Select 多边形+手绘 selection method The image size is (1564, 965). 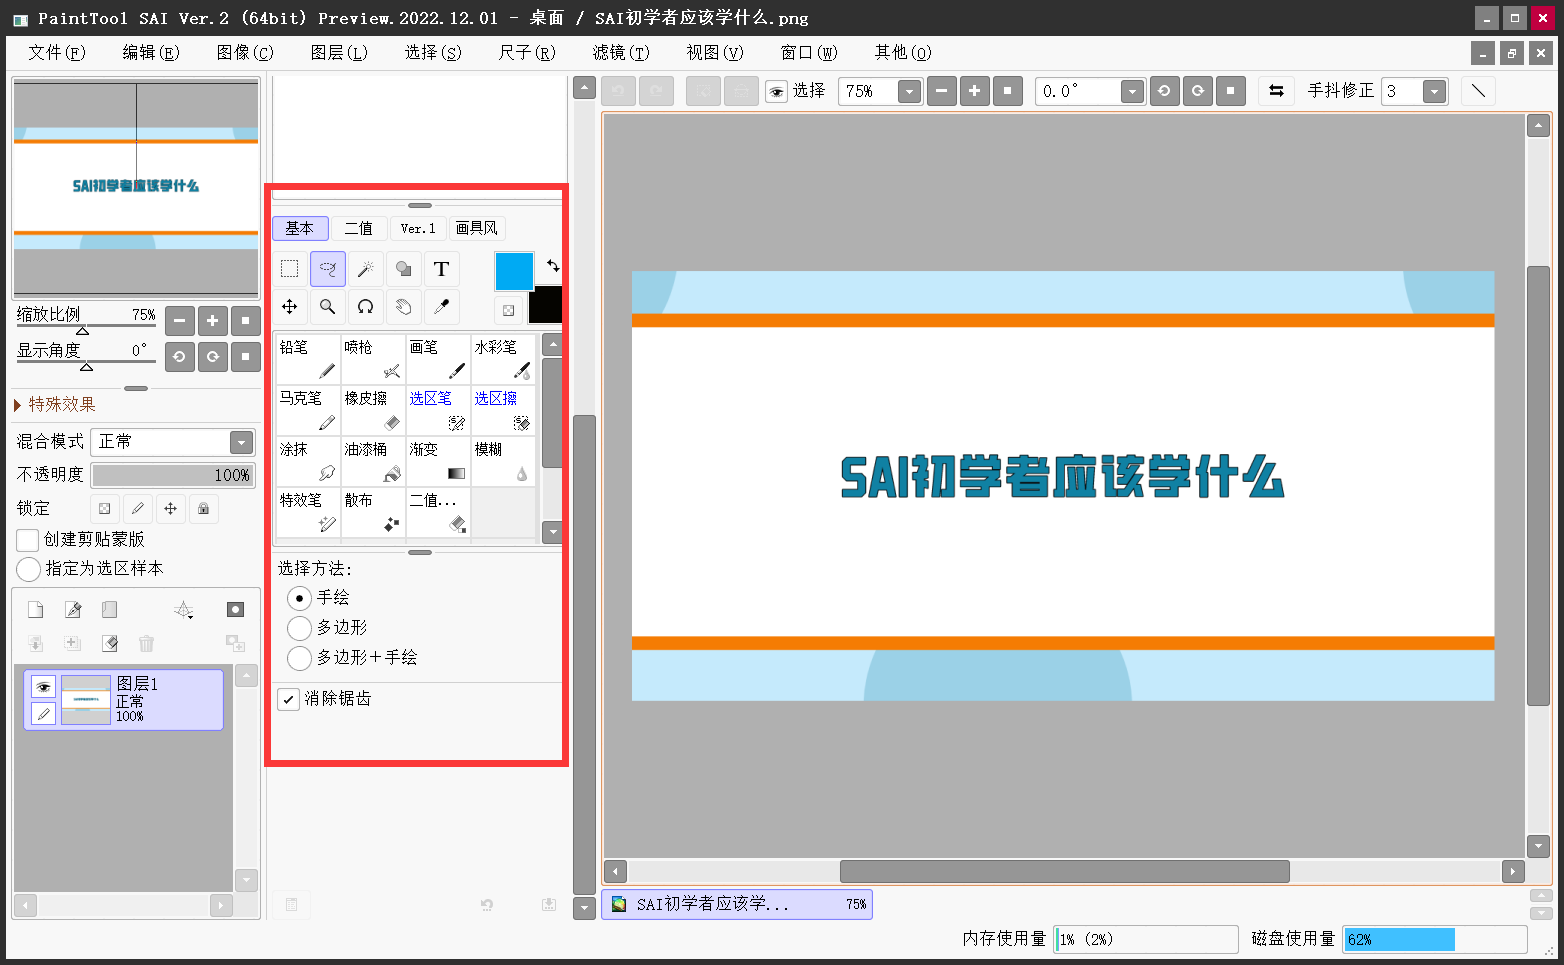tap(299, 658)
